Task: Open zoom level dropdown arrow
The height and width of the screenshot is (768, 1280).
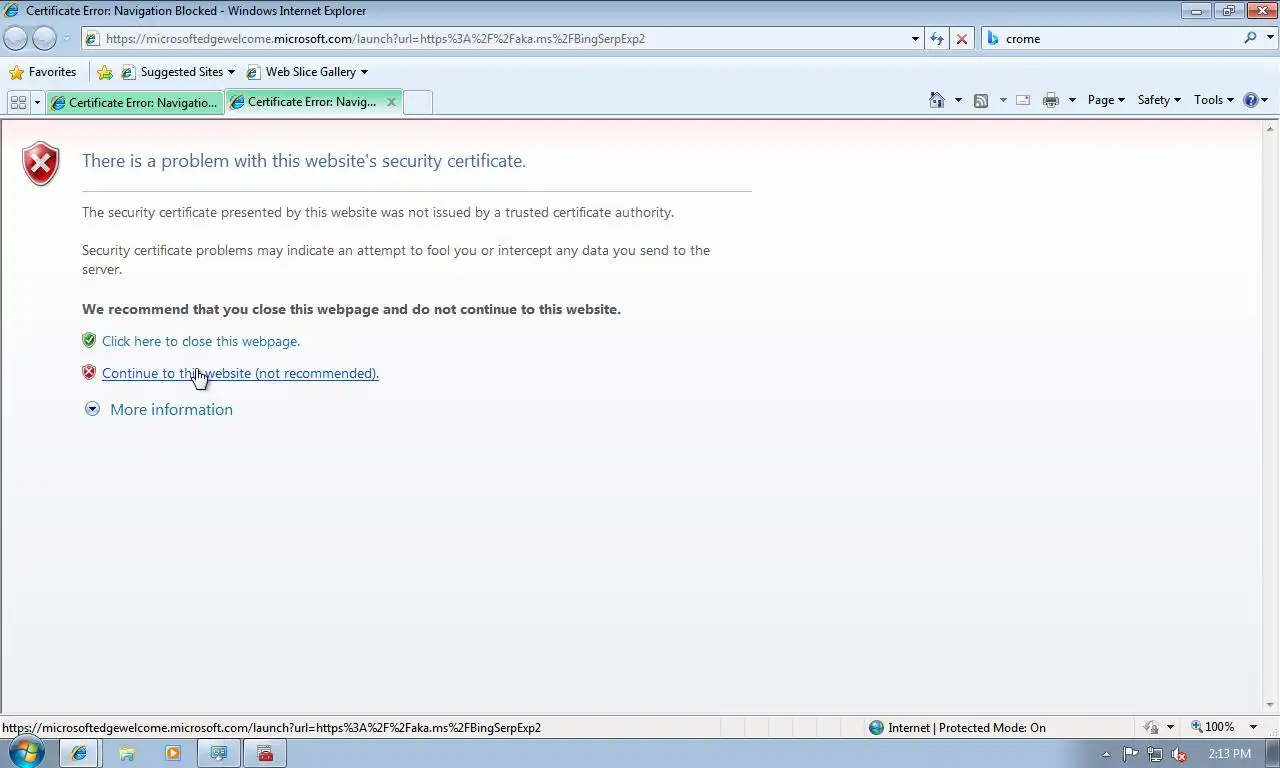Action: [1253, 728]
